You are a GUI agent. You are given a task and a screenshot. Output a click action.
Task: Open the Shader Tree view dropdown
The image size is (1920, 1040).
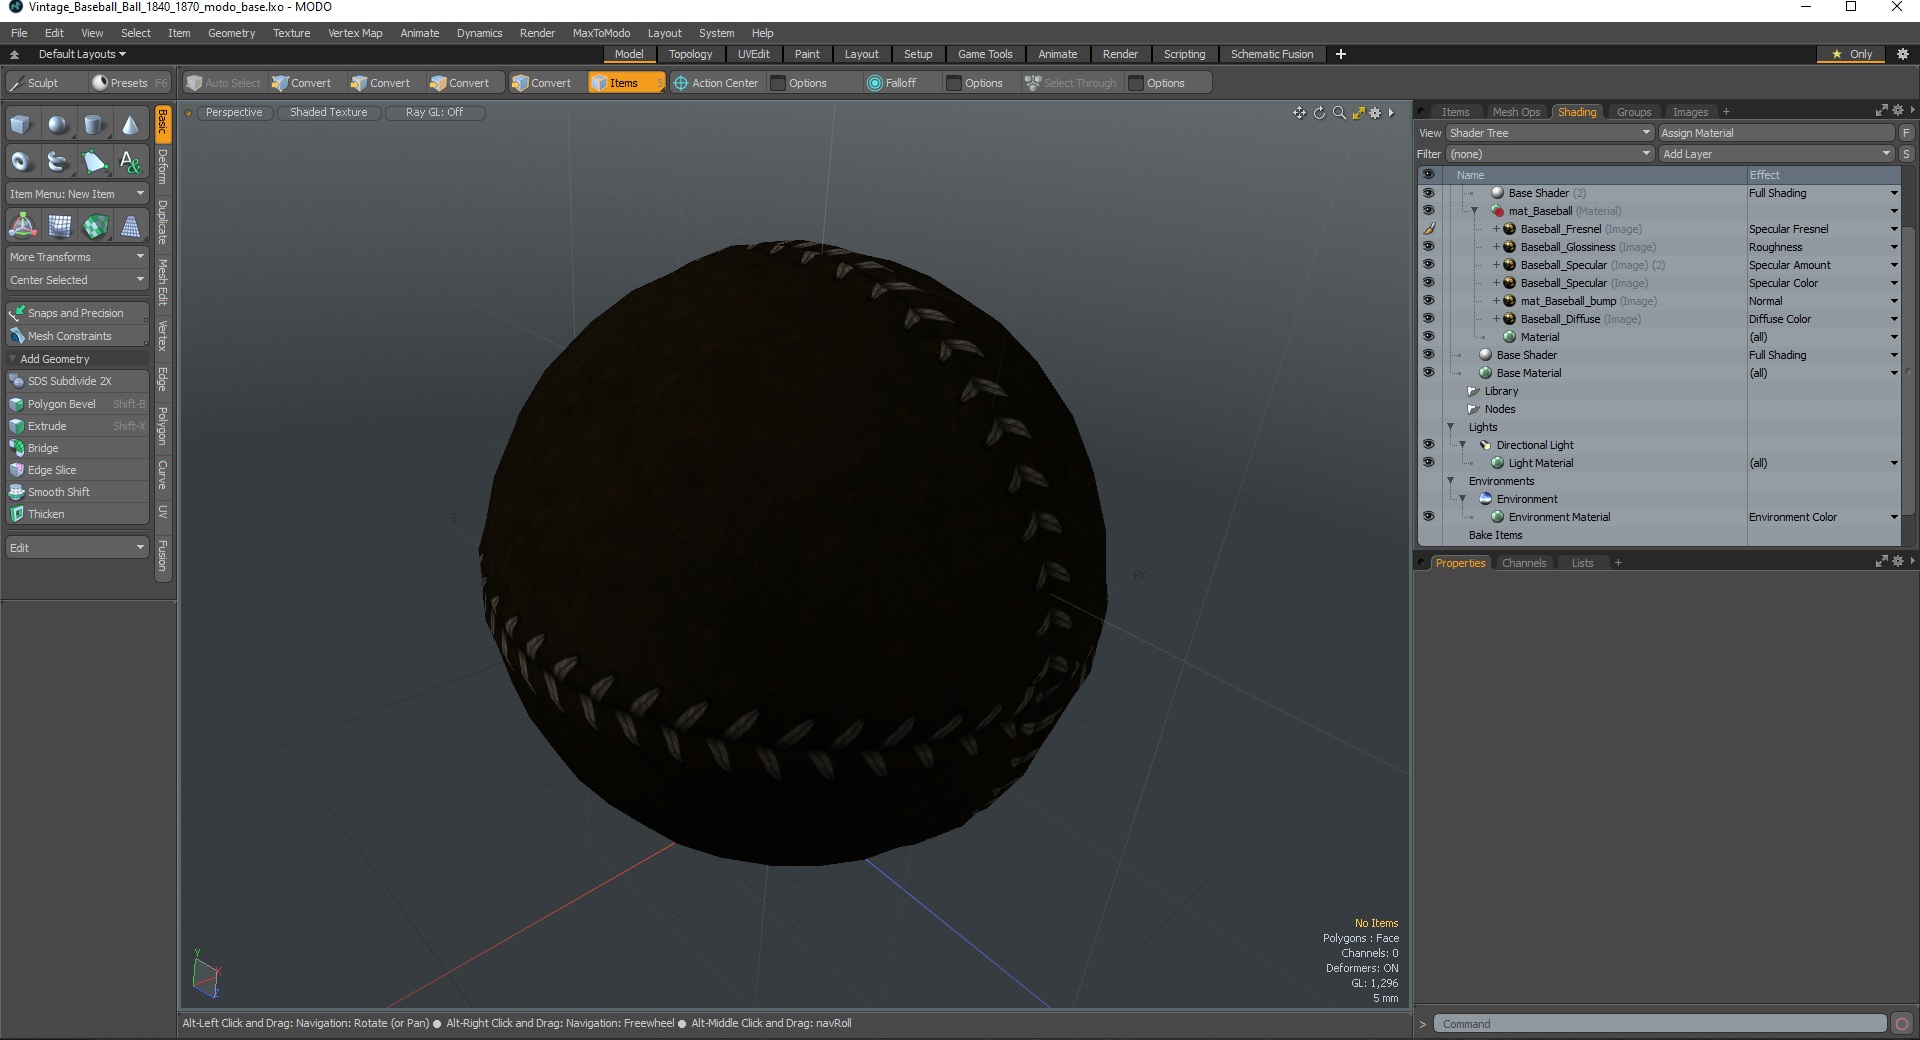click(1550, 133)
